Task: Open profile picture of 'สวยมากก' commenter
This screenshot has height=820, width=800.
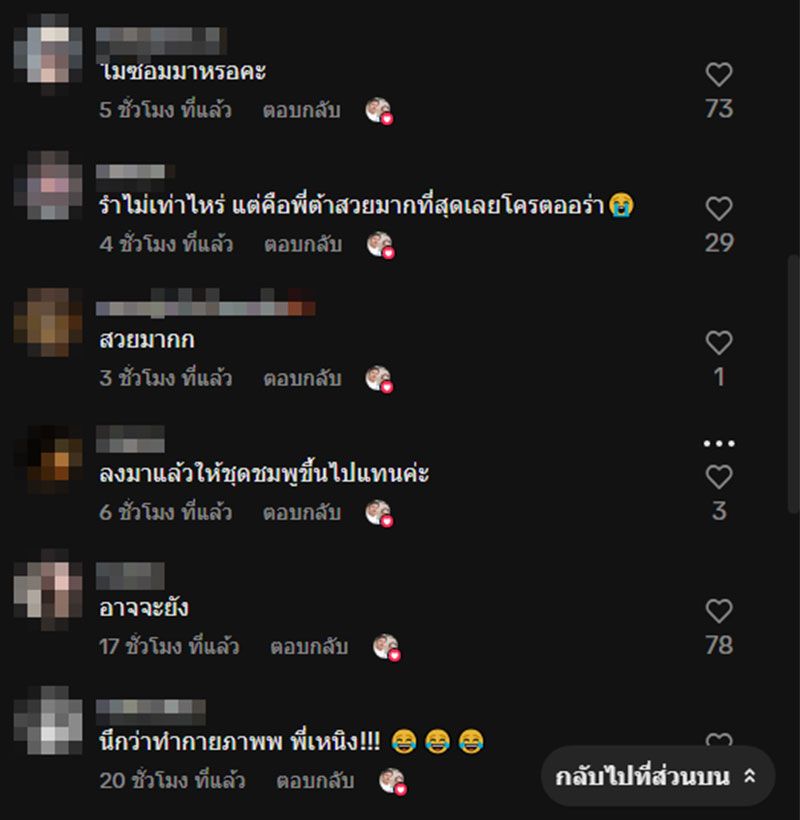Action: pyautogui.click(x=48, y=322)
